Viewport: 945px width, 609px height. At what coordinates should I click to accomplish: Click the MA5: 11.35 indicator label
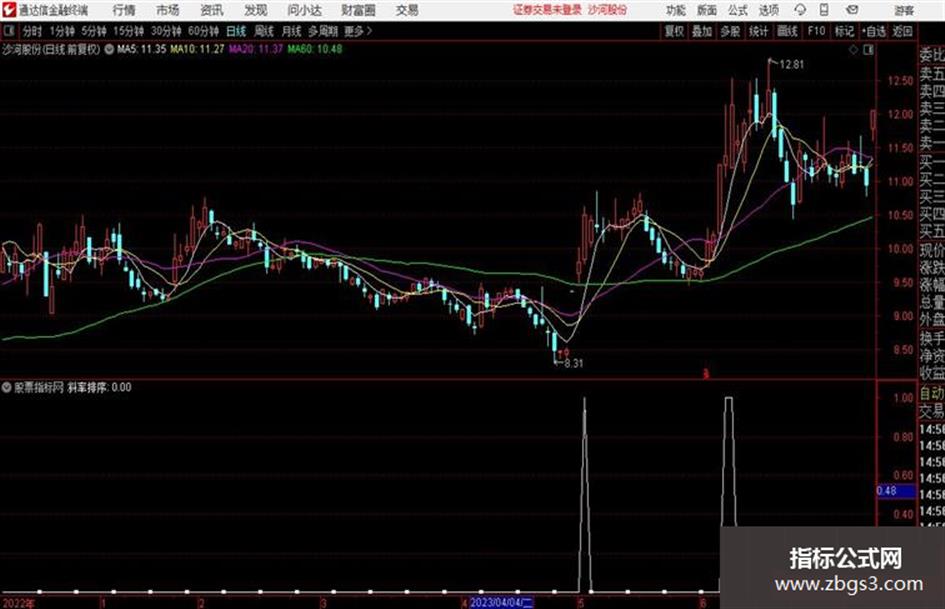point(141,49)
